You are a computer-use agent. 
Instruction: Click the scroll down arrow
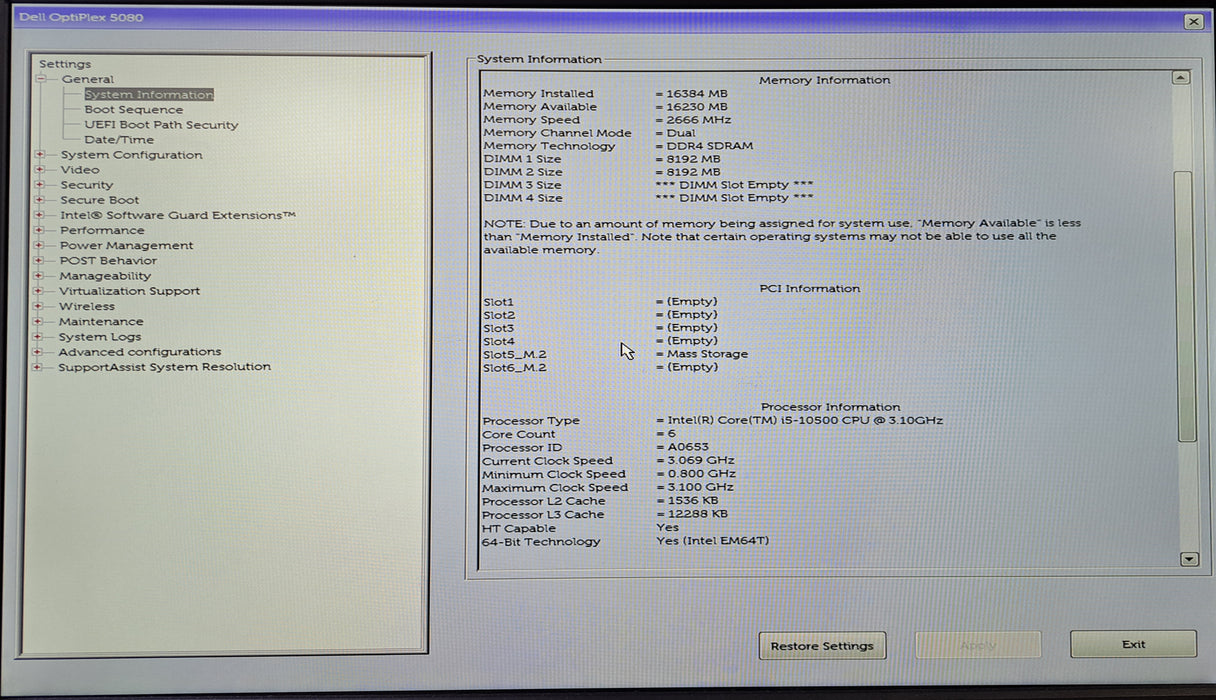(1188, 560)
